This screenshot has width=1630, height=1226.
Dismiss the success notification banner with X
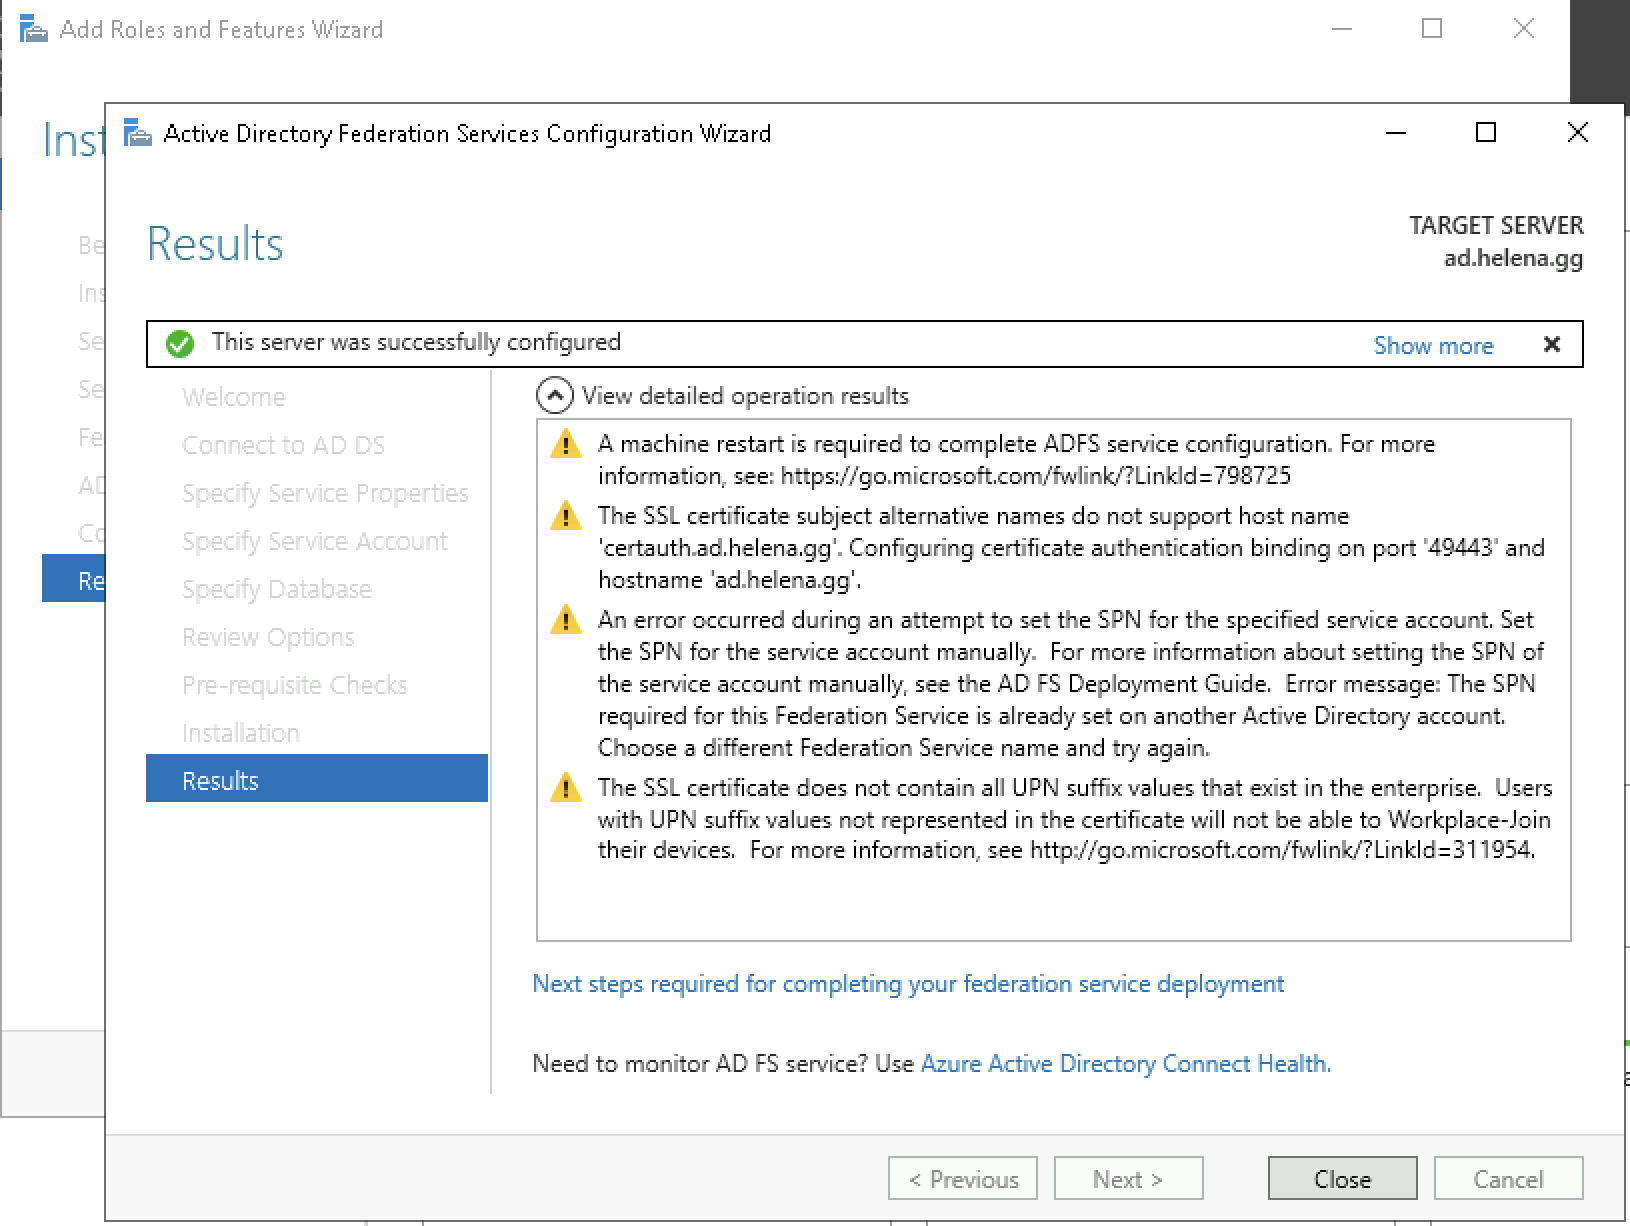(x=1551, y=344)
